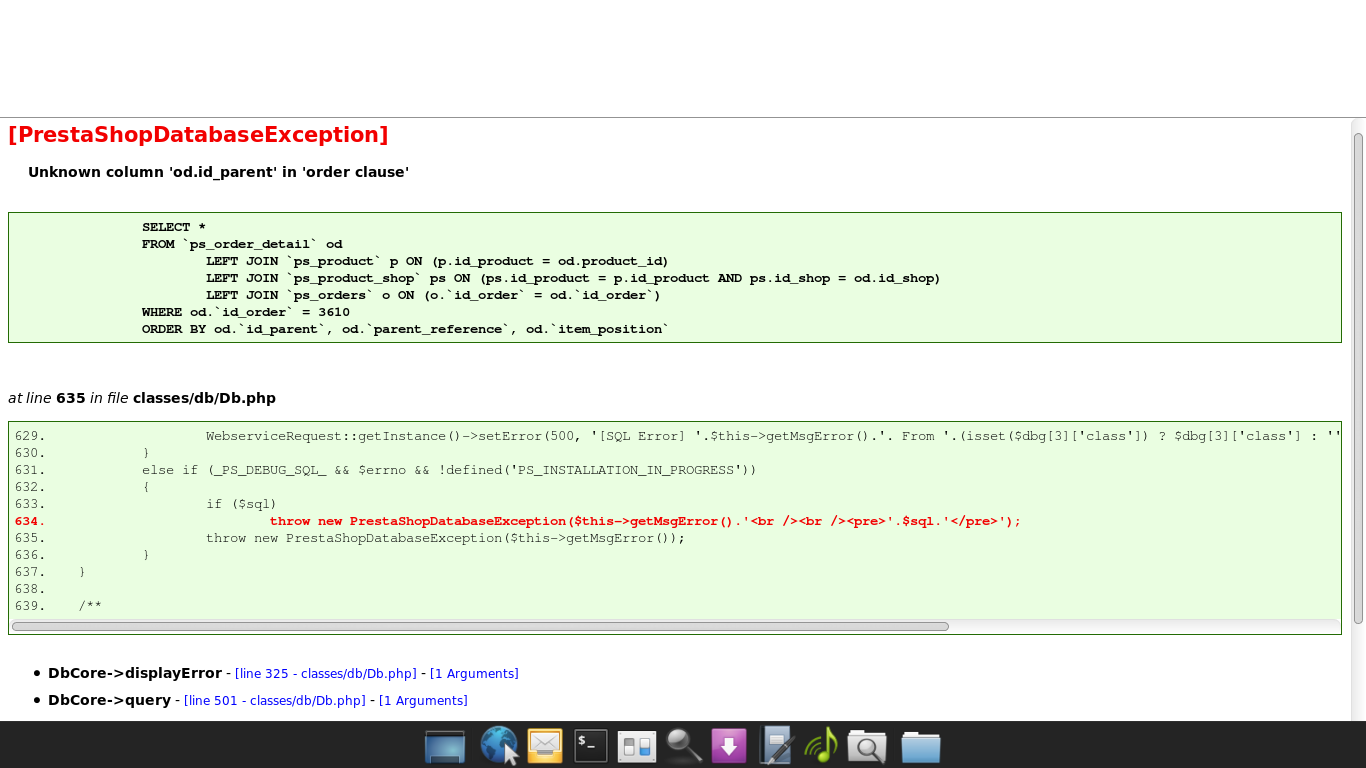Click the highlighted red line 634 throw statement
Image resolution: width=1366 pixels, height=768 pixels.
[518, 521]
